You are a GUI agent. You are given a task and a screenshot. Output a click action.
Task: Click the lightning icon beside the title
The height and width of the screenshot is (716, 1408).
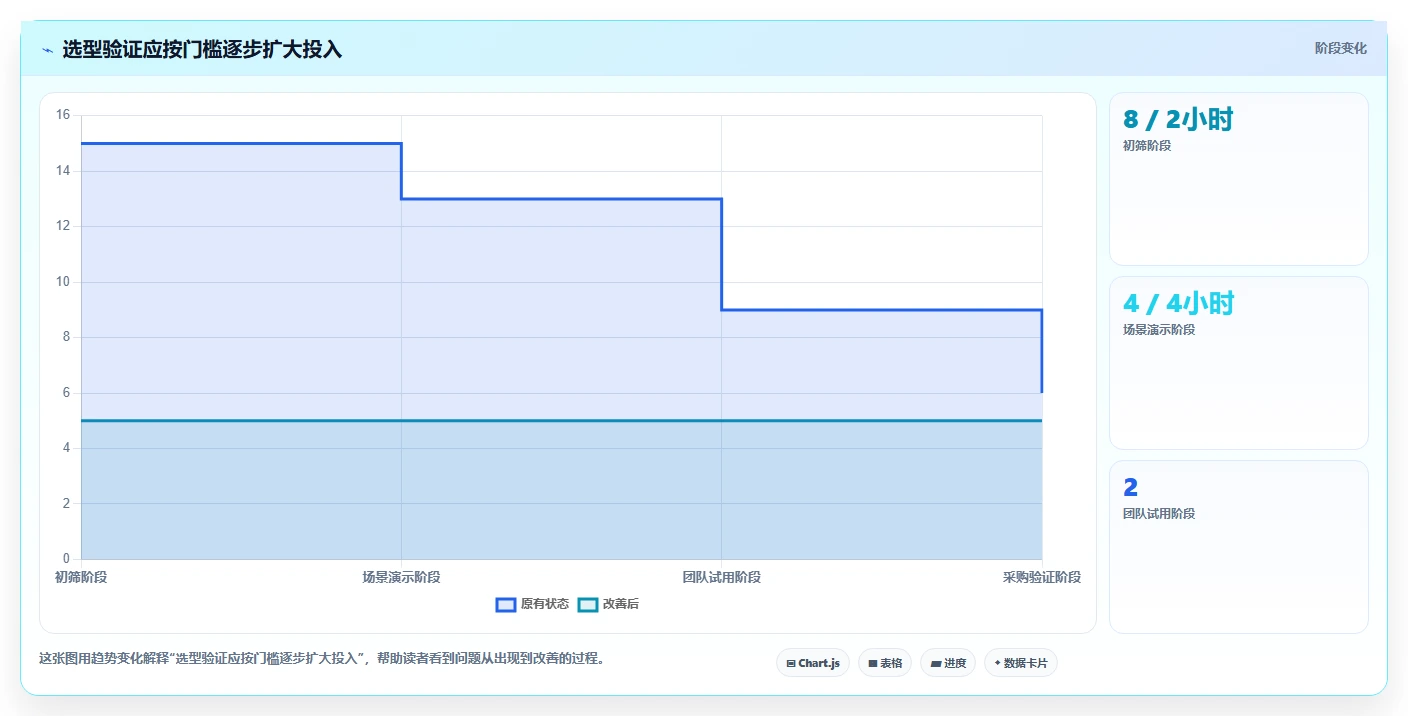pyautogui.click(x=47, y=50)
